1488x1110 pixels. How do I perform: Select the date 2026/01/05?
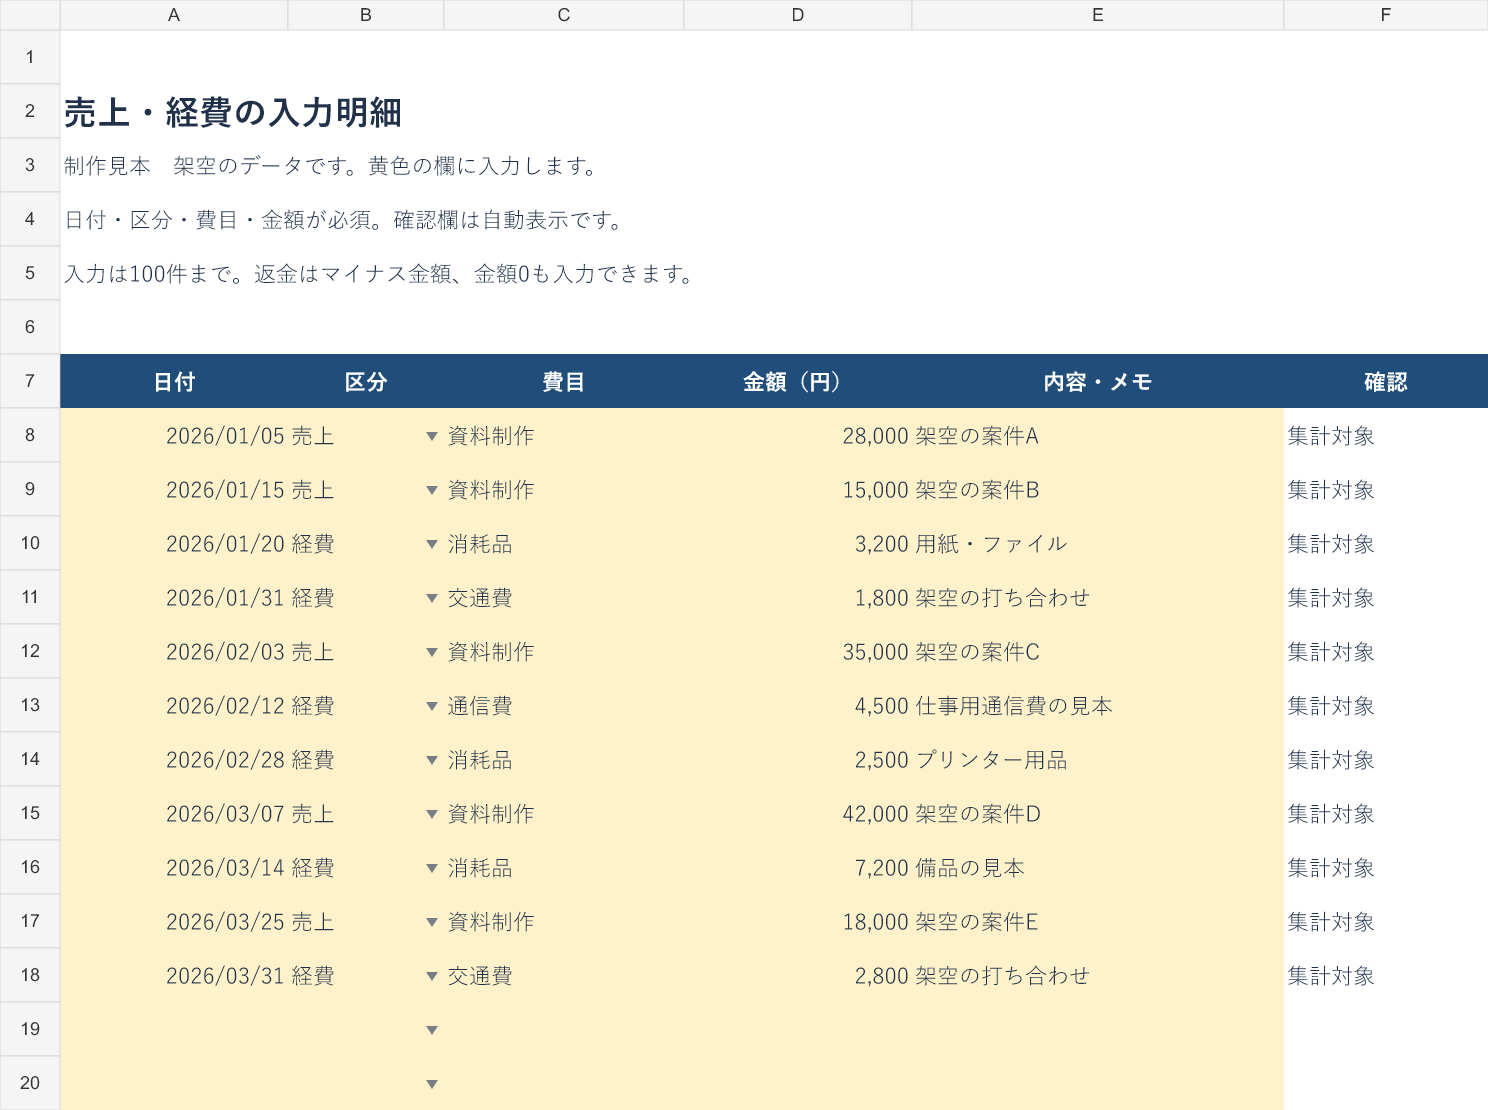(x=226, y=436)
